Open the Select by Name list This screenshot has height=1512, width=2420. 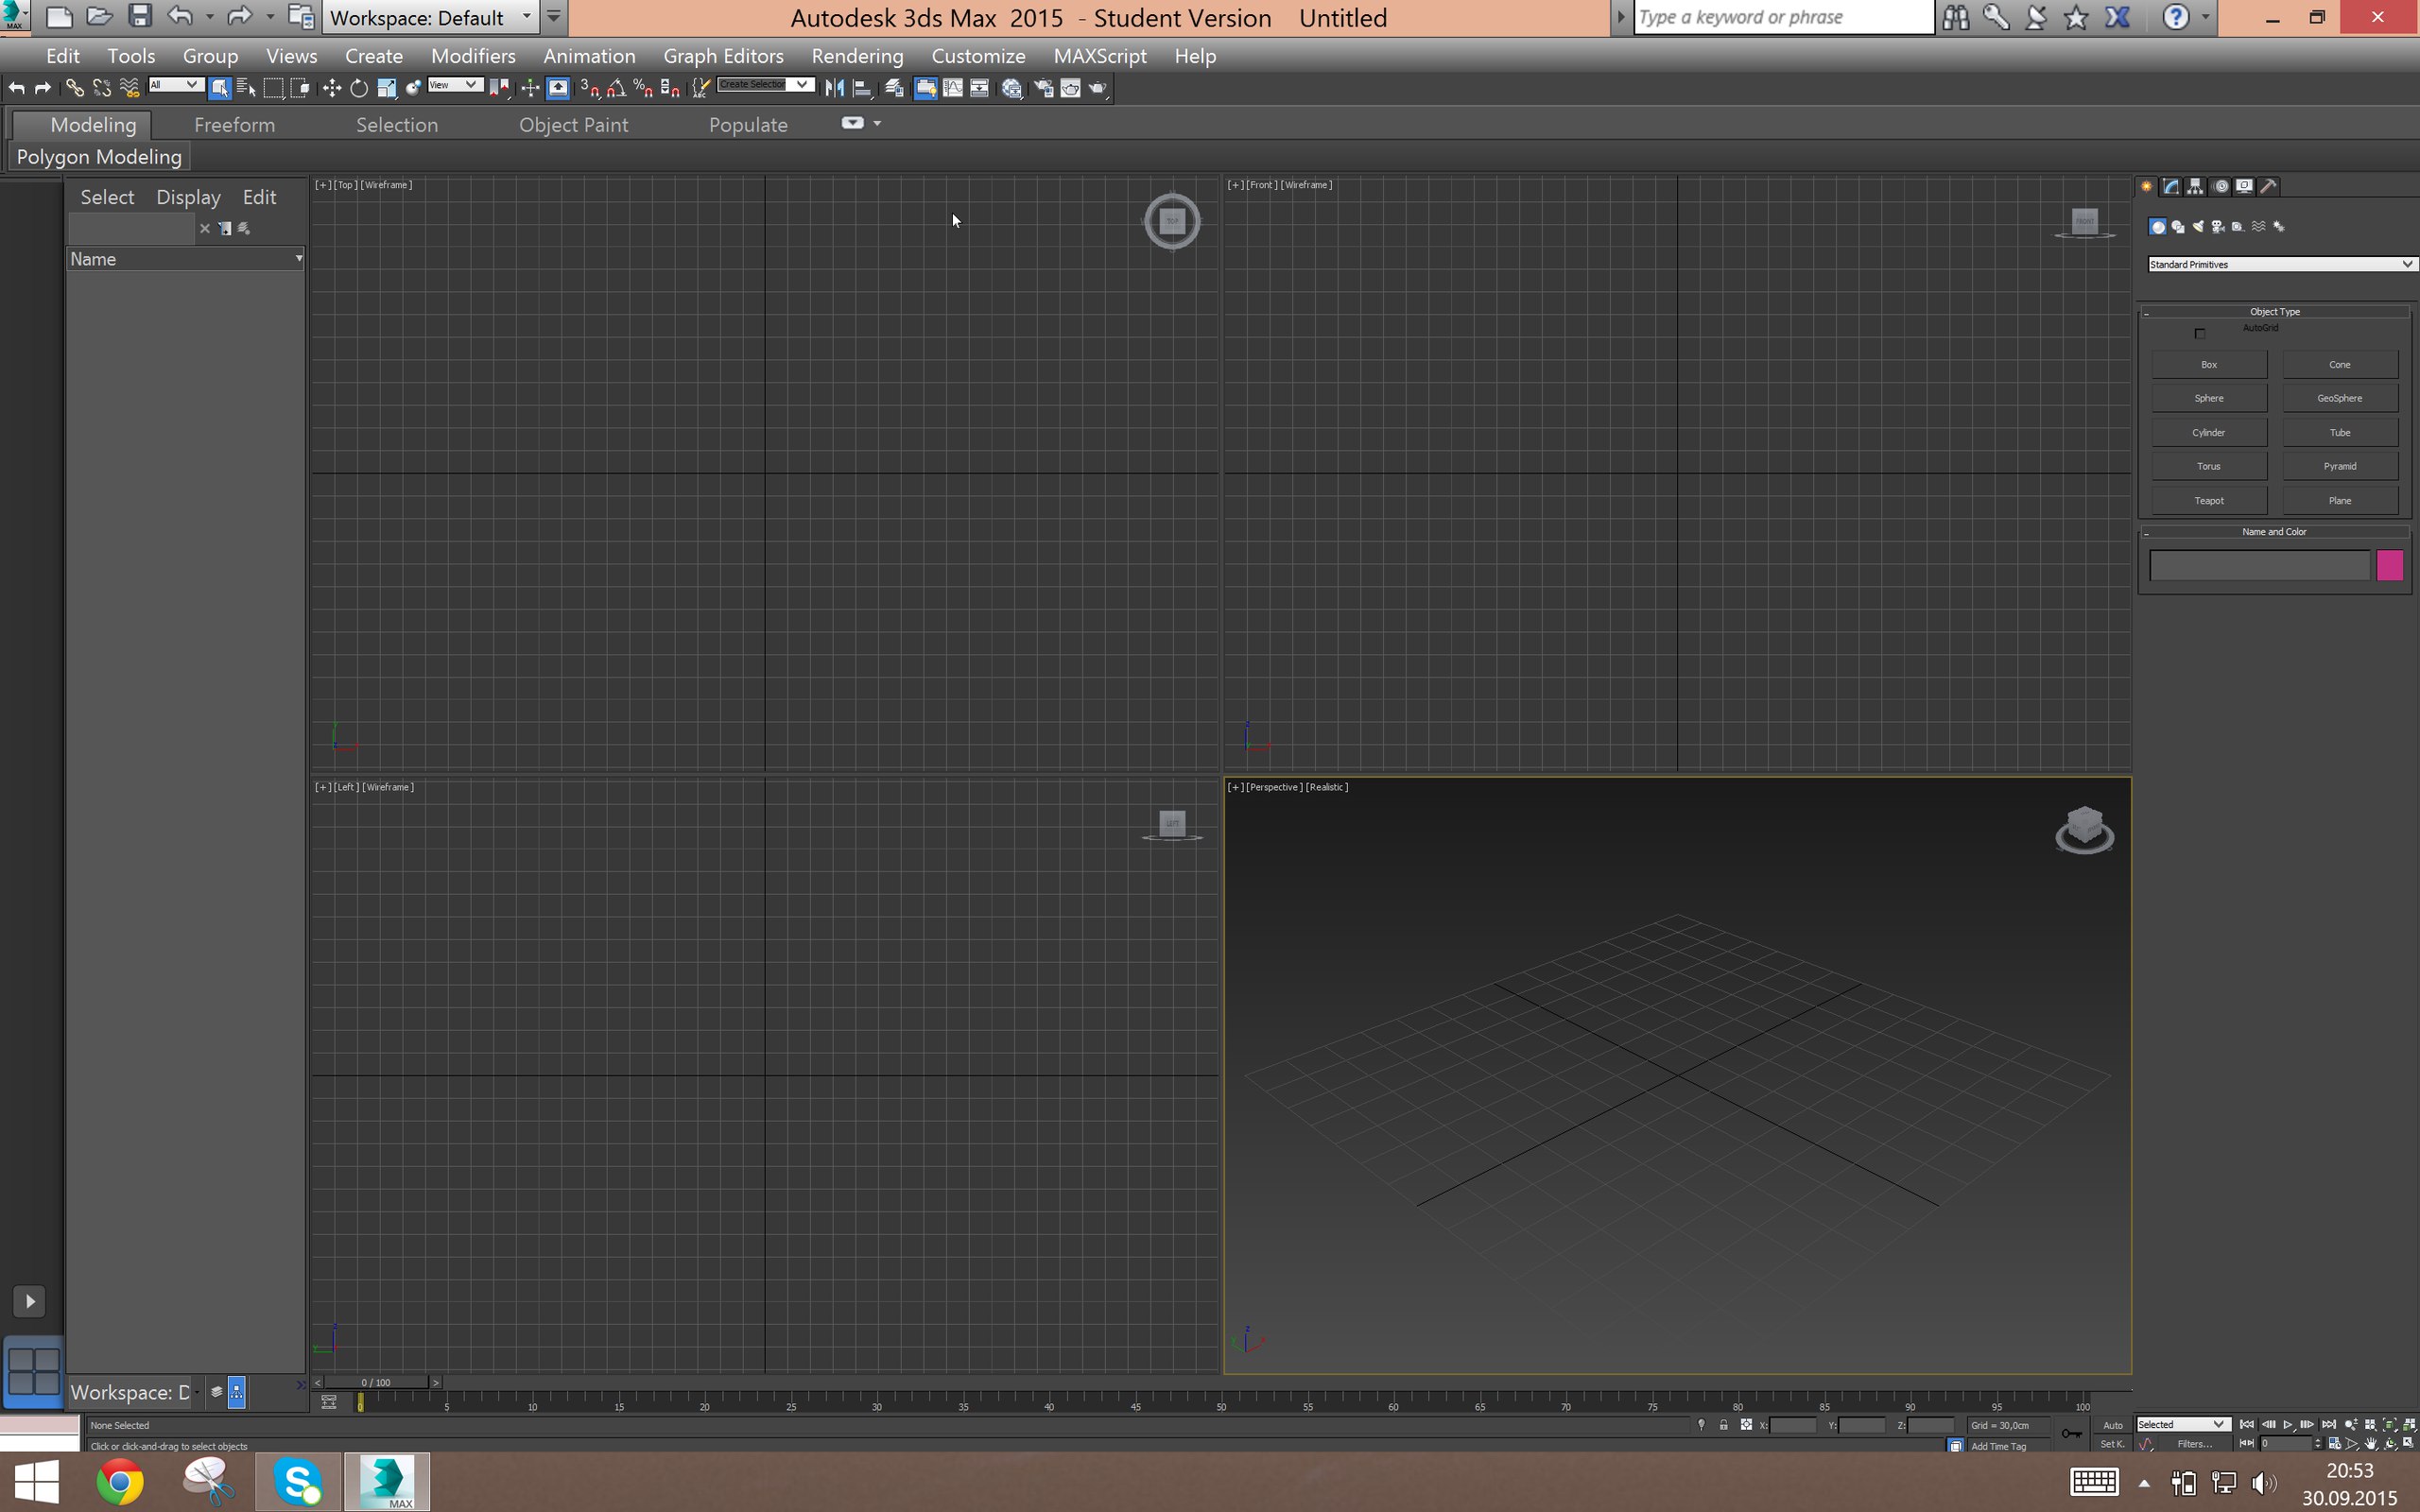(246, 88)
